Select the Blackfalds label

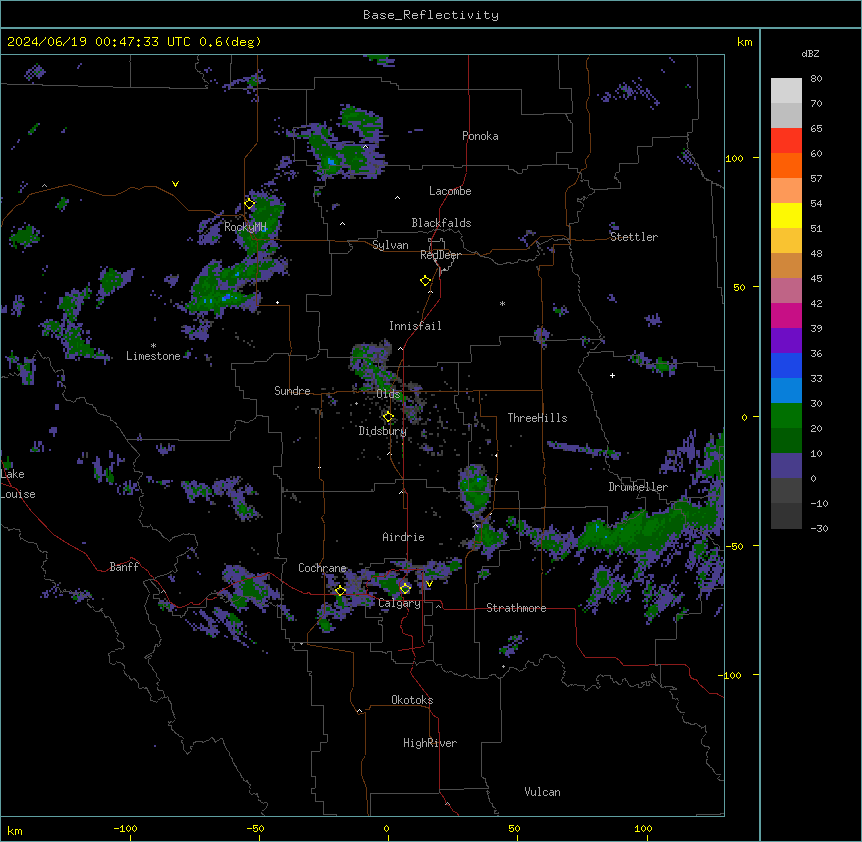coord(441,223)
